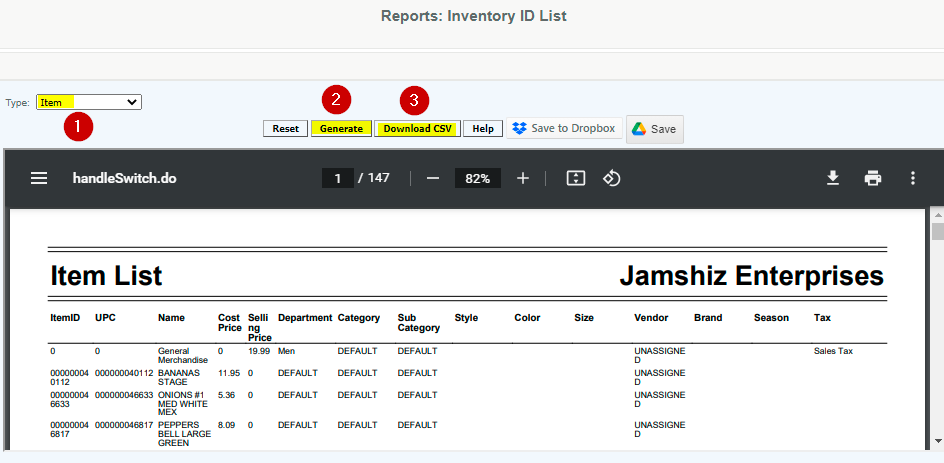Save to Google Drive button
The width and height of the screenshot is (944, 463).
(655, 129)
